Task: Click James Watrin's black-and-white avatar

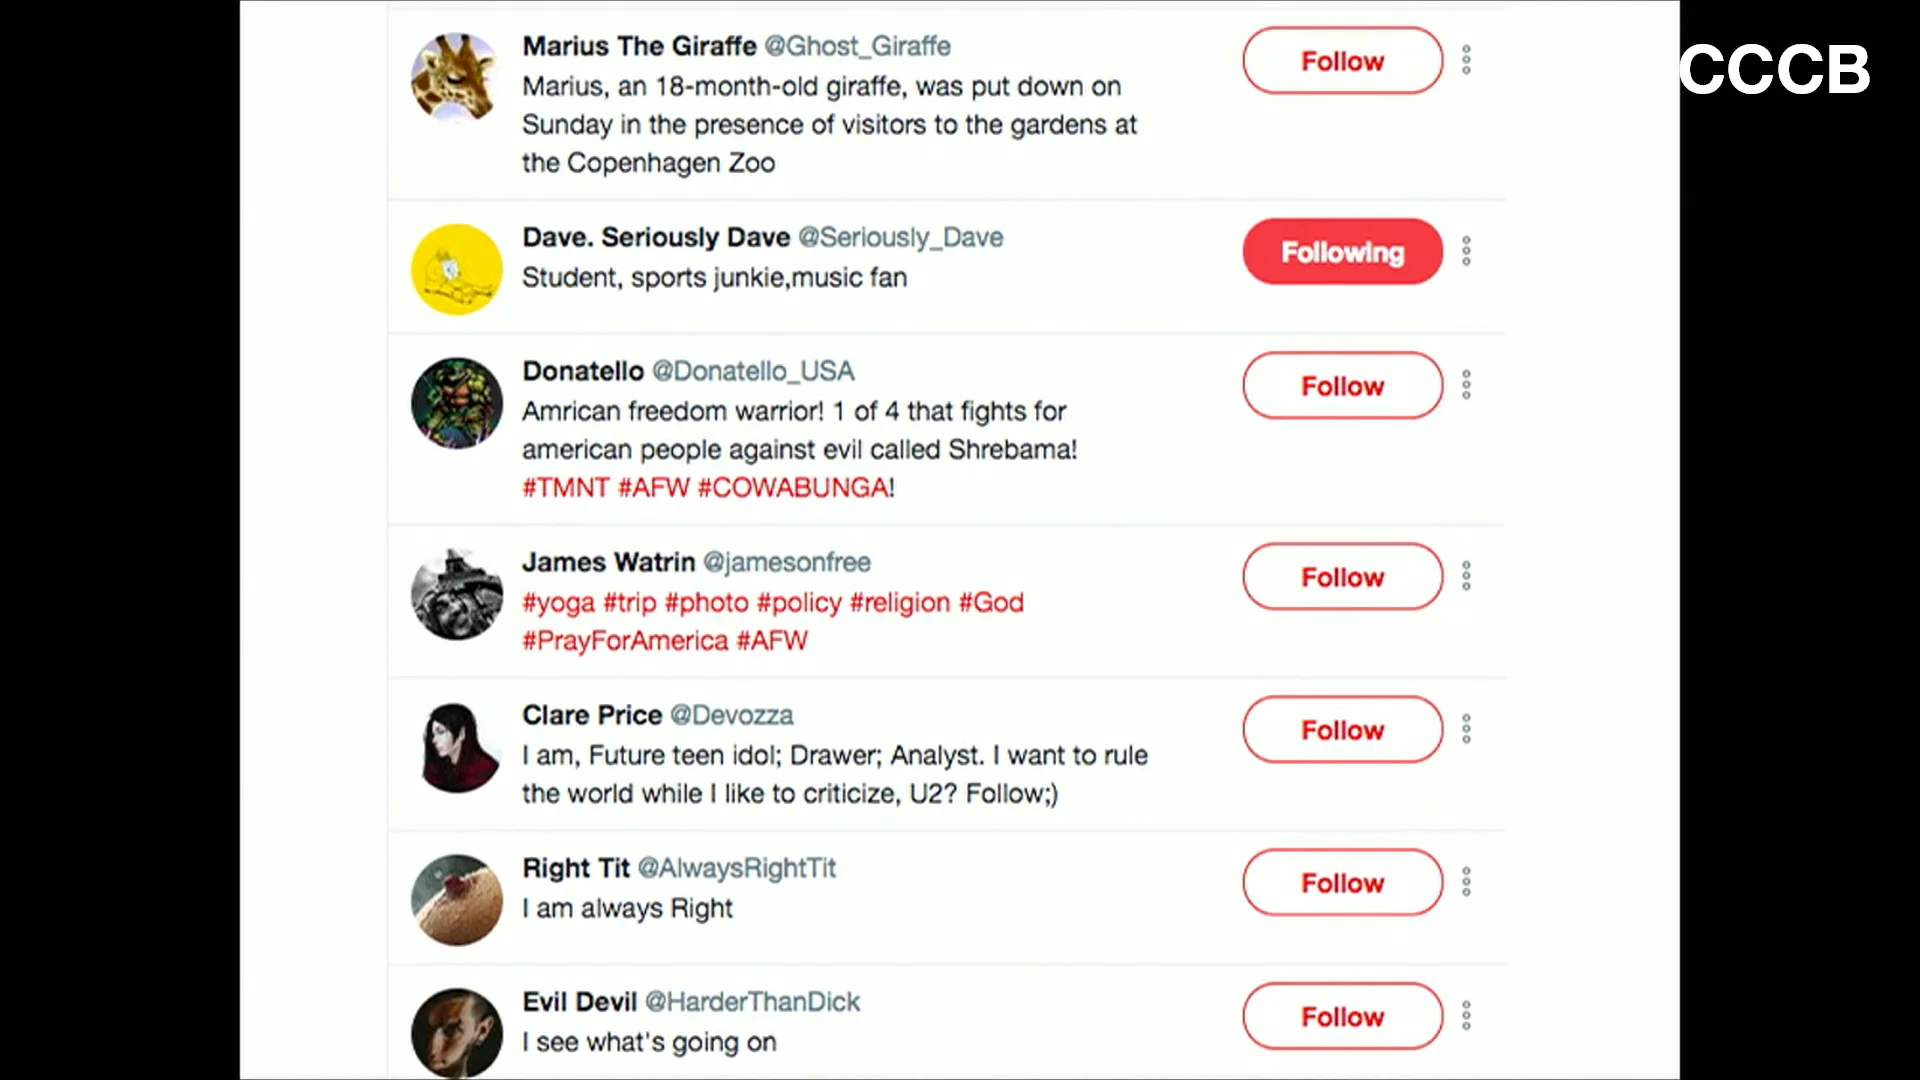Action: tap(456, 595)
